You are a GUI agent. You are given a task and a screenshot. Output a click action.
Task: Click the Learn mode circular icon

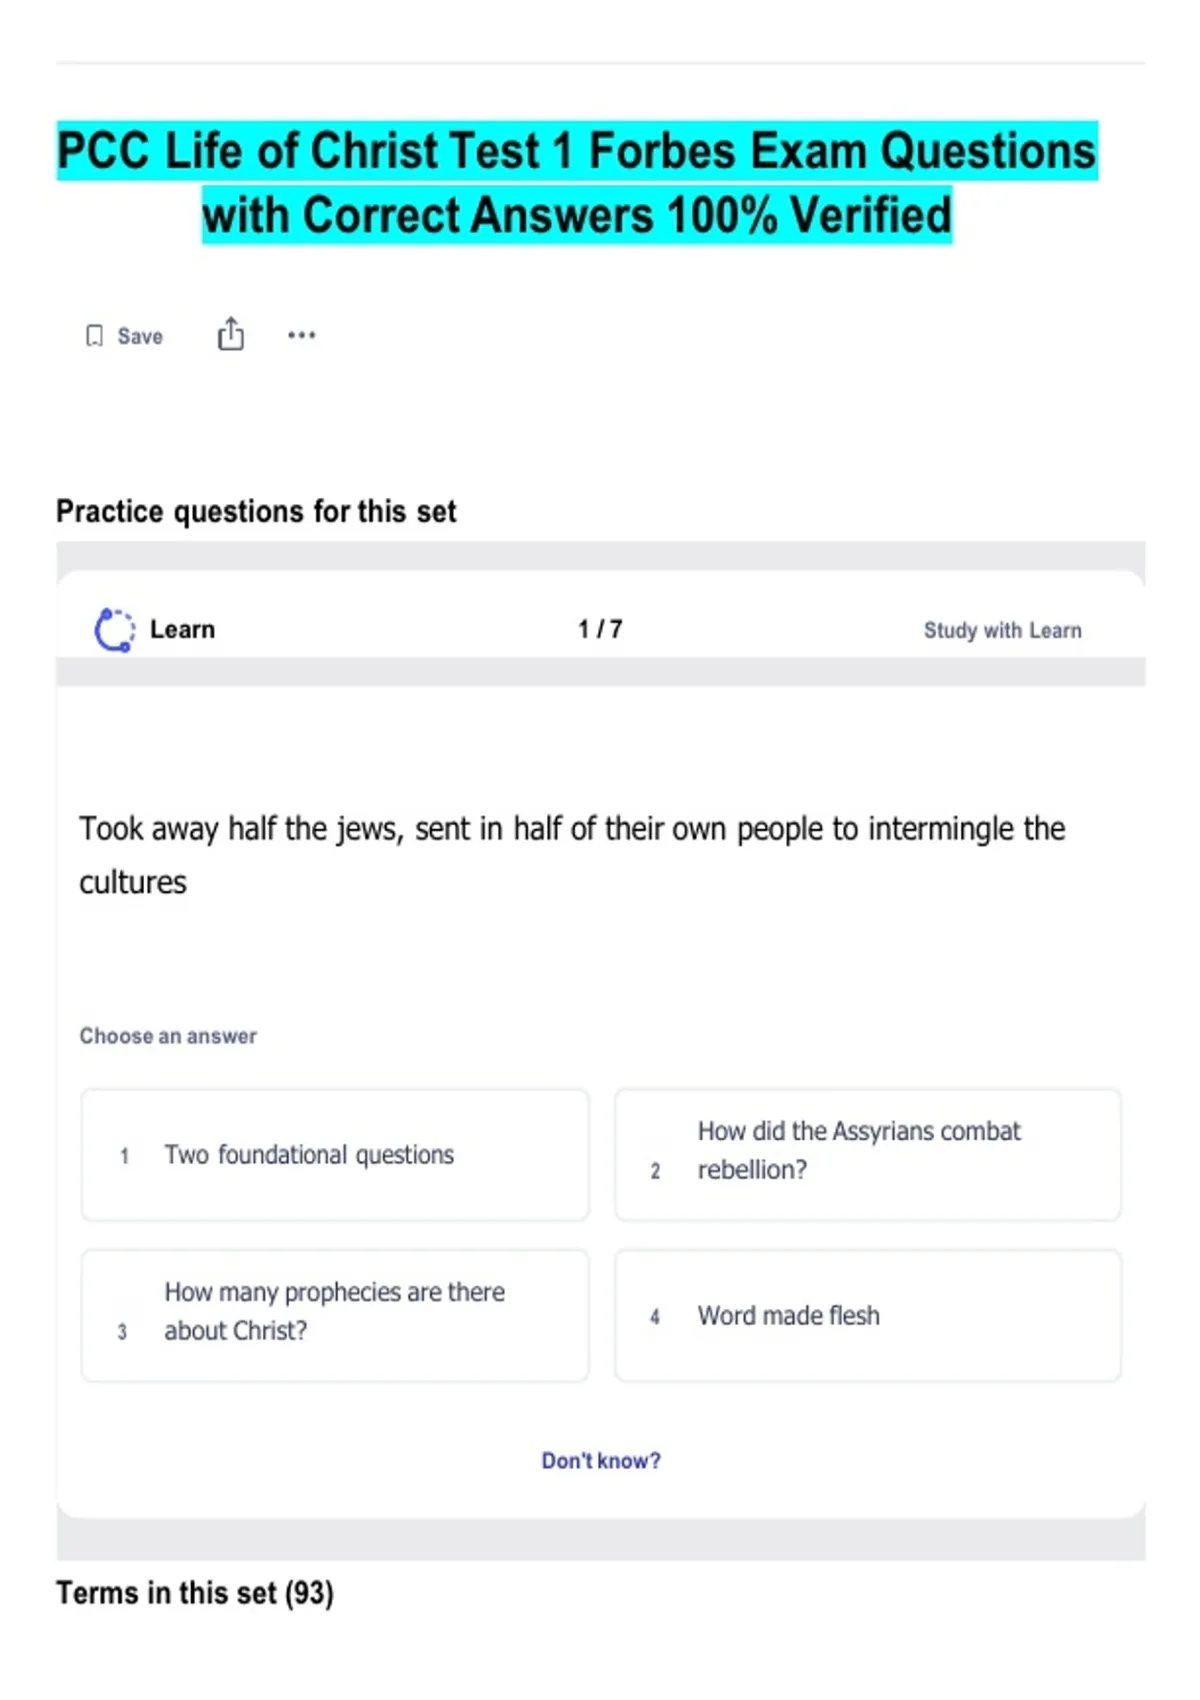(x=114, y=630)
